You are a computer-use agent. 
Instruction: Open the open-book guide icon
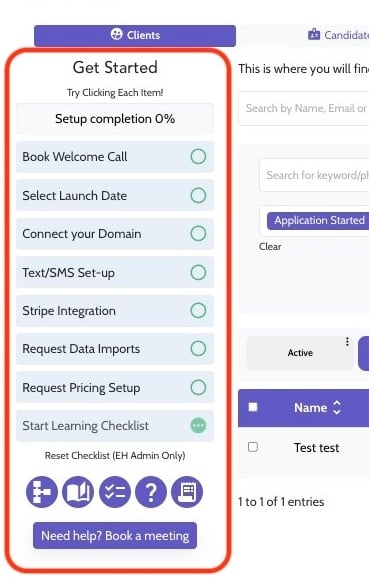point(78,492)
